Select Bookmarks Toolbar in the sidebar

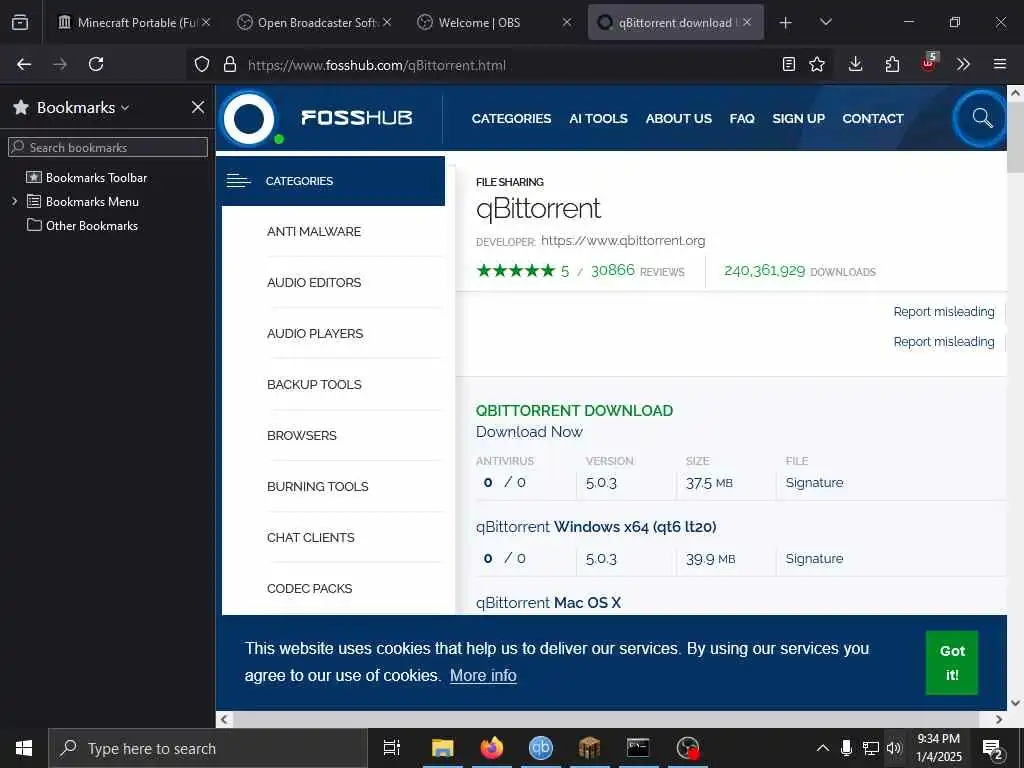coord(96,177)
